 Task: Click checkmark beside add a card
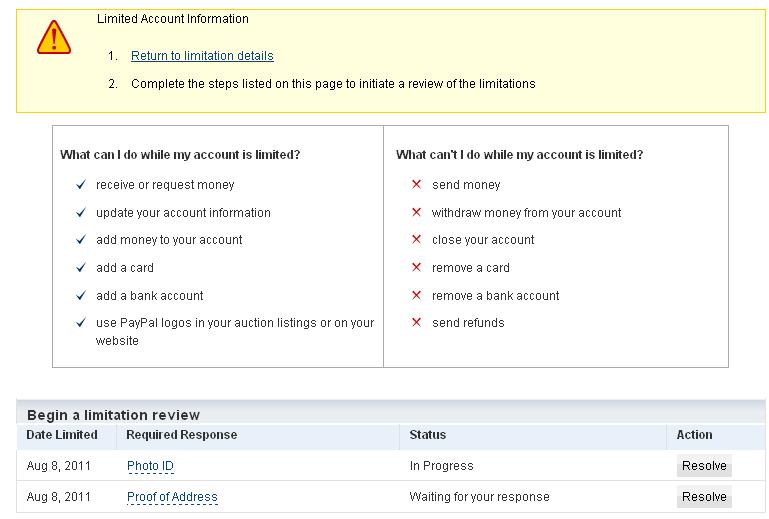coord(81,268)
